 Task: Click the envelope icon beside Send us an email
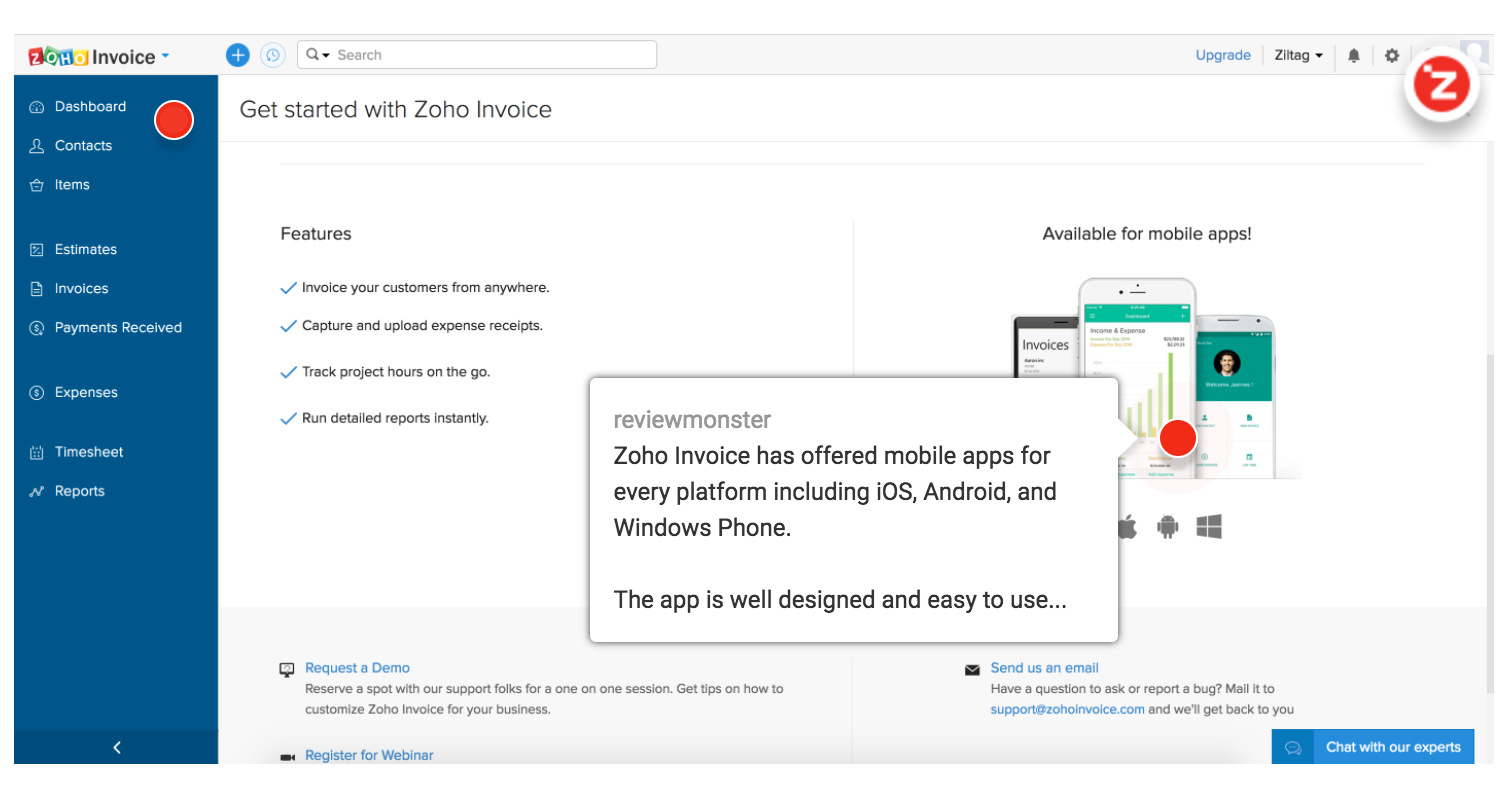point(972,670)
